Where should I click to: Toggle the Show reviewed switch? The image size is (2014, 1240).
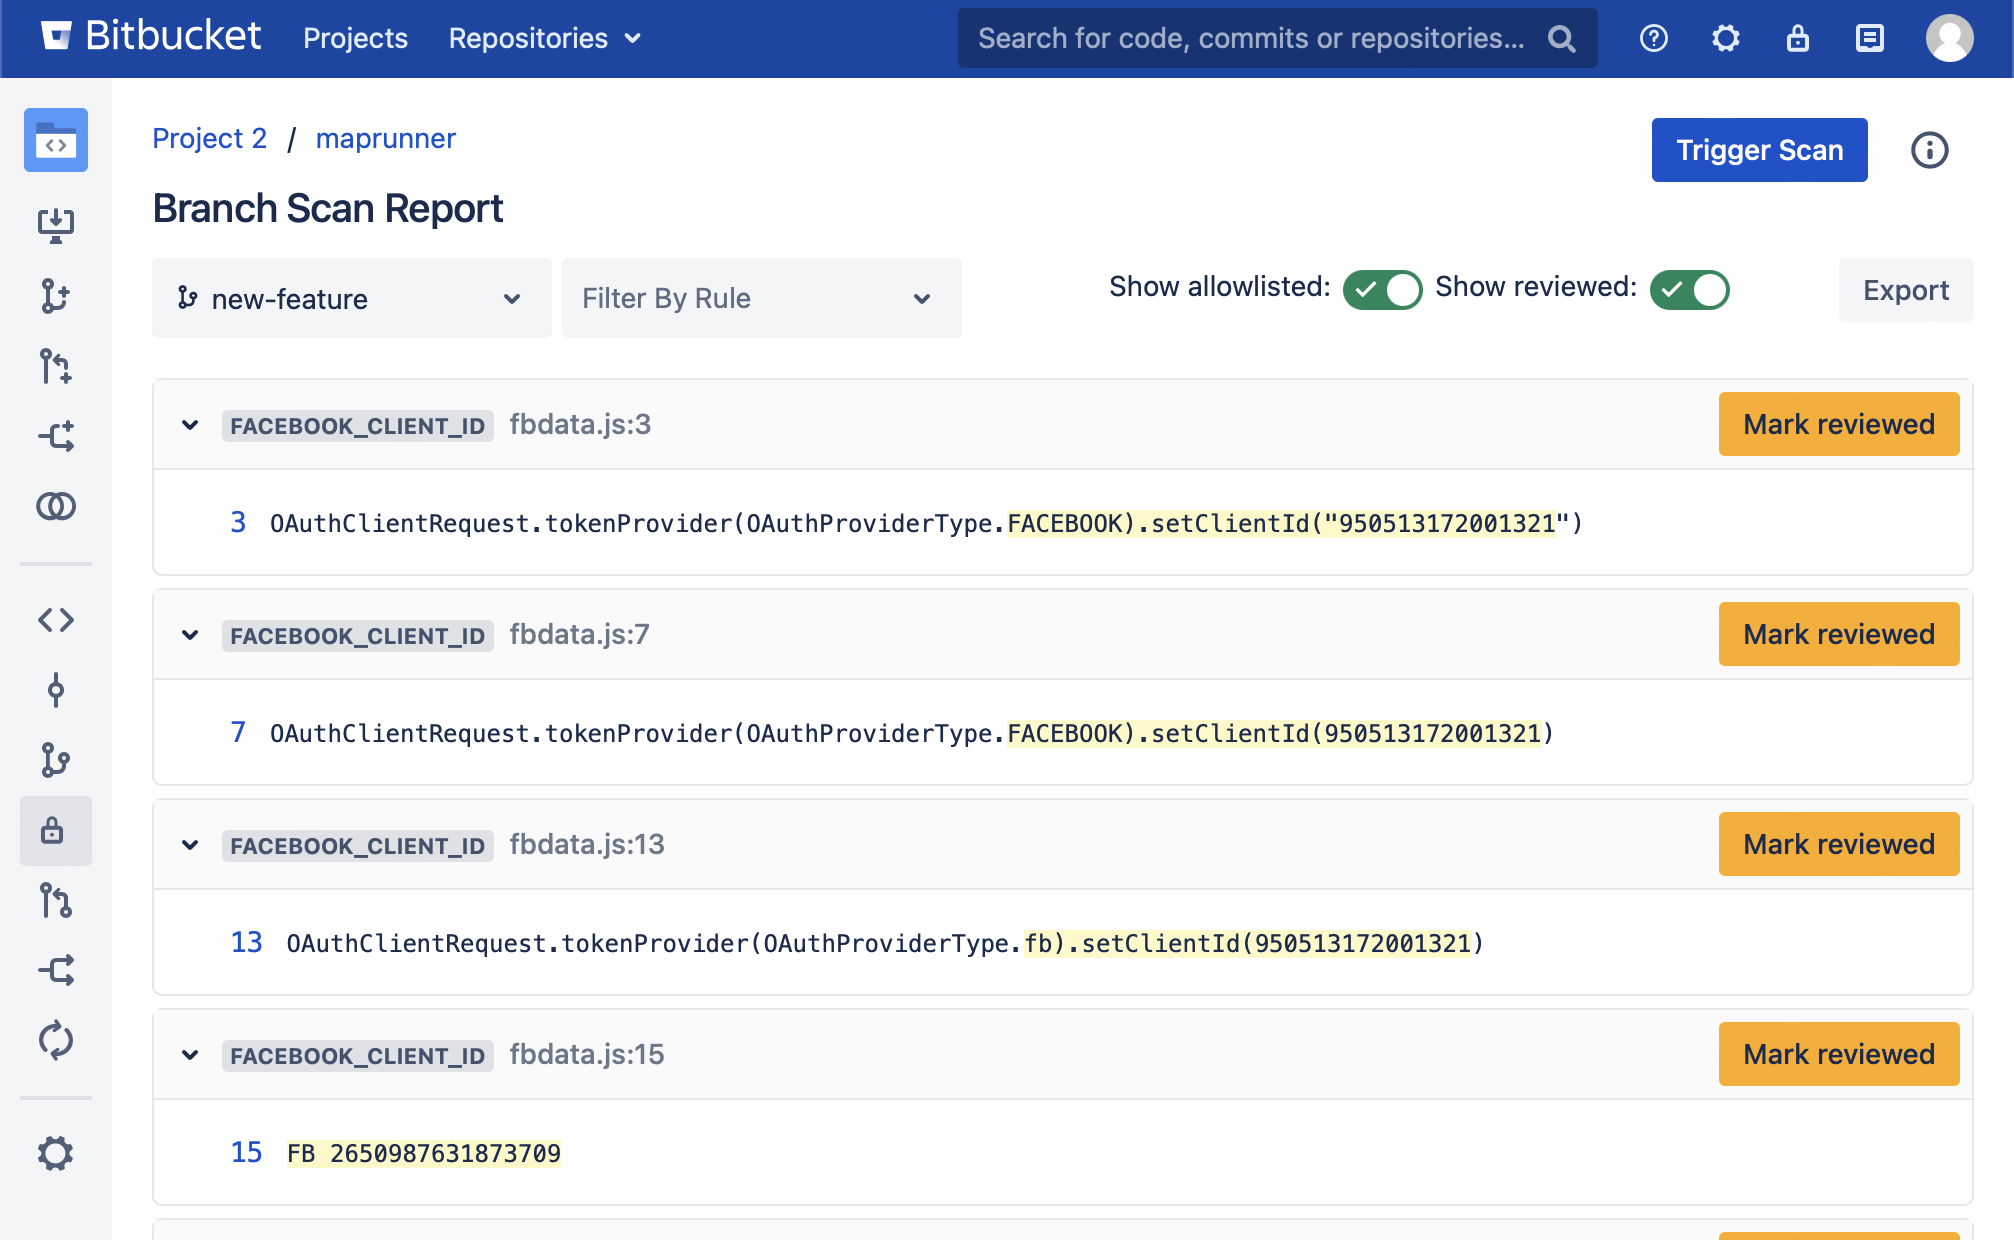pyautogui.click(x=1689, y=290)
